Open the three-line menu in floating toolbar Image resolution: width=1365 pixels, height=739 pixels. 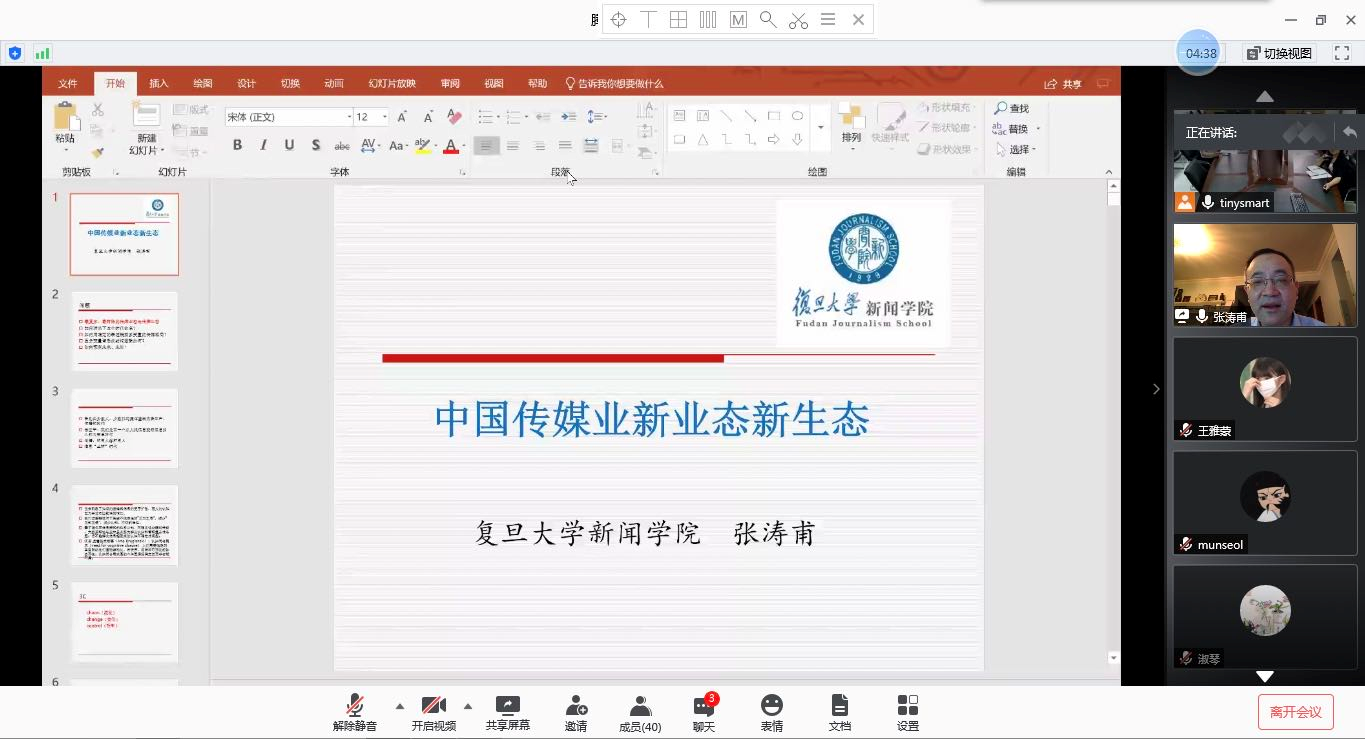coord(828,19)
